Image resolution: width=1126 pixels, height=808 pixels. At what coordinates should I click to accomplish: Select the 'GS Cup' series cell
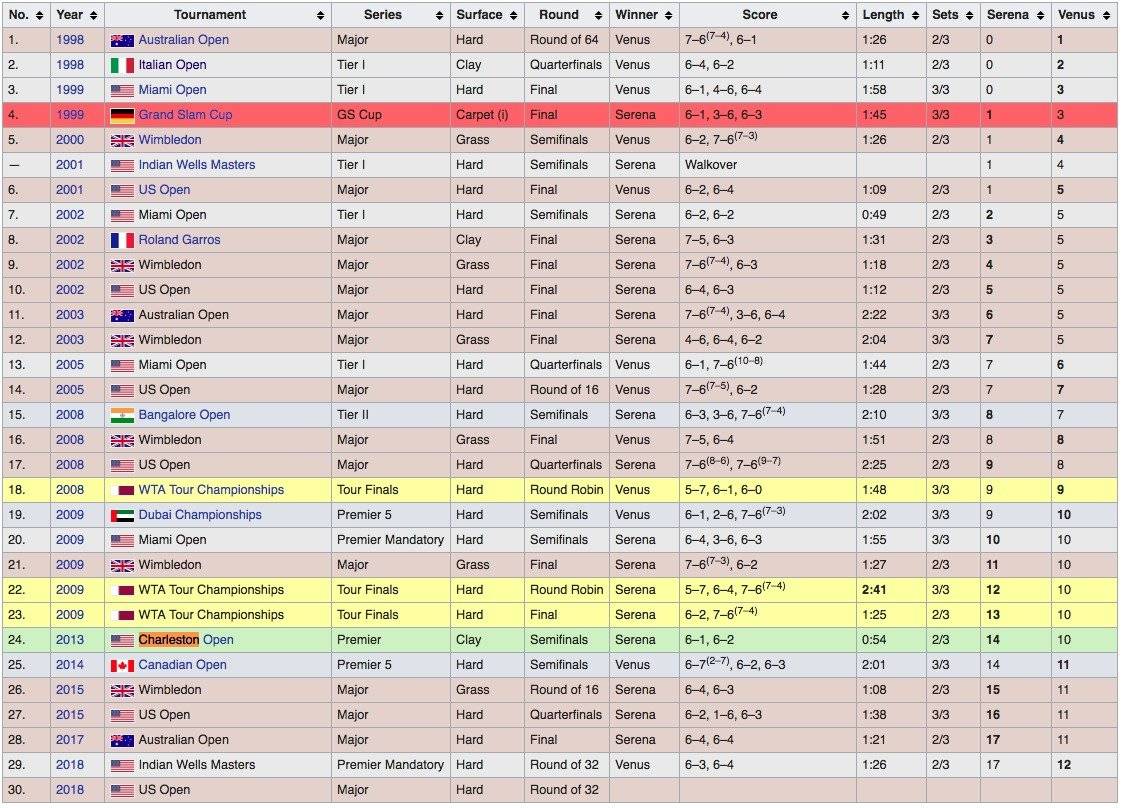click(391, 114)
